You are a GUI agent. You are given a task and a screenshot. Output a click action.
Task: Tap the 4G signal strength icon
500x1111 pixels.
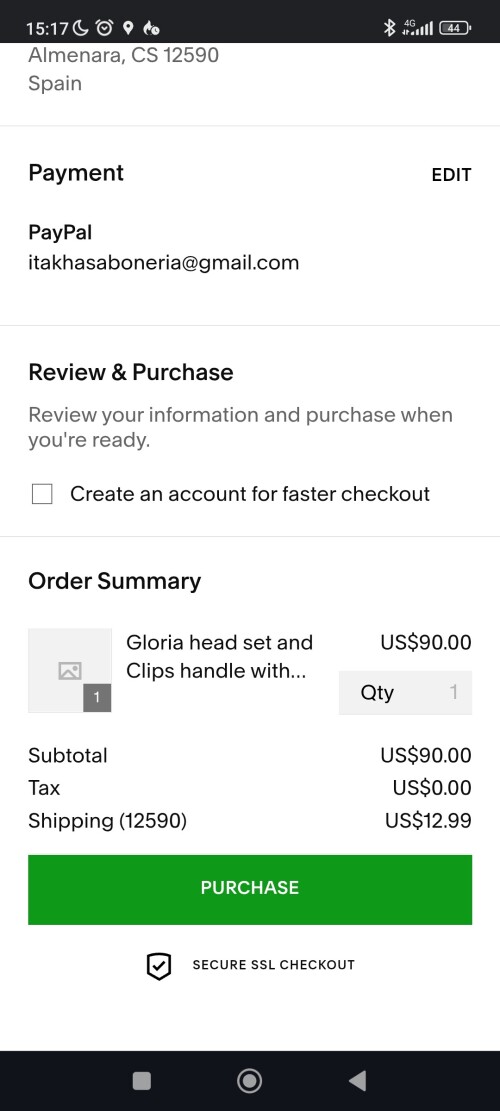pos(417,28)
